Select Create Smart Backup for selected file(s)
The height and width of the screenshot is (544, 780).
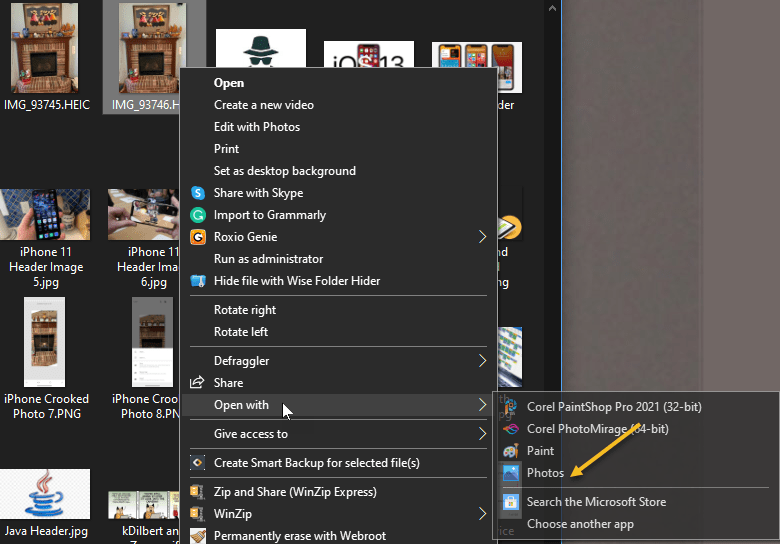point(316,463)
